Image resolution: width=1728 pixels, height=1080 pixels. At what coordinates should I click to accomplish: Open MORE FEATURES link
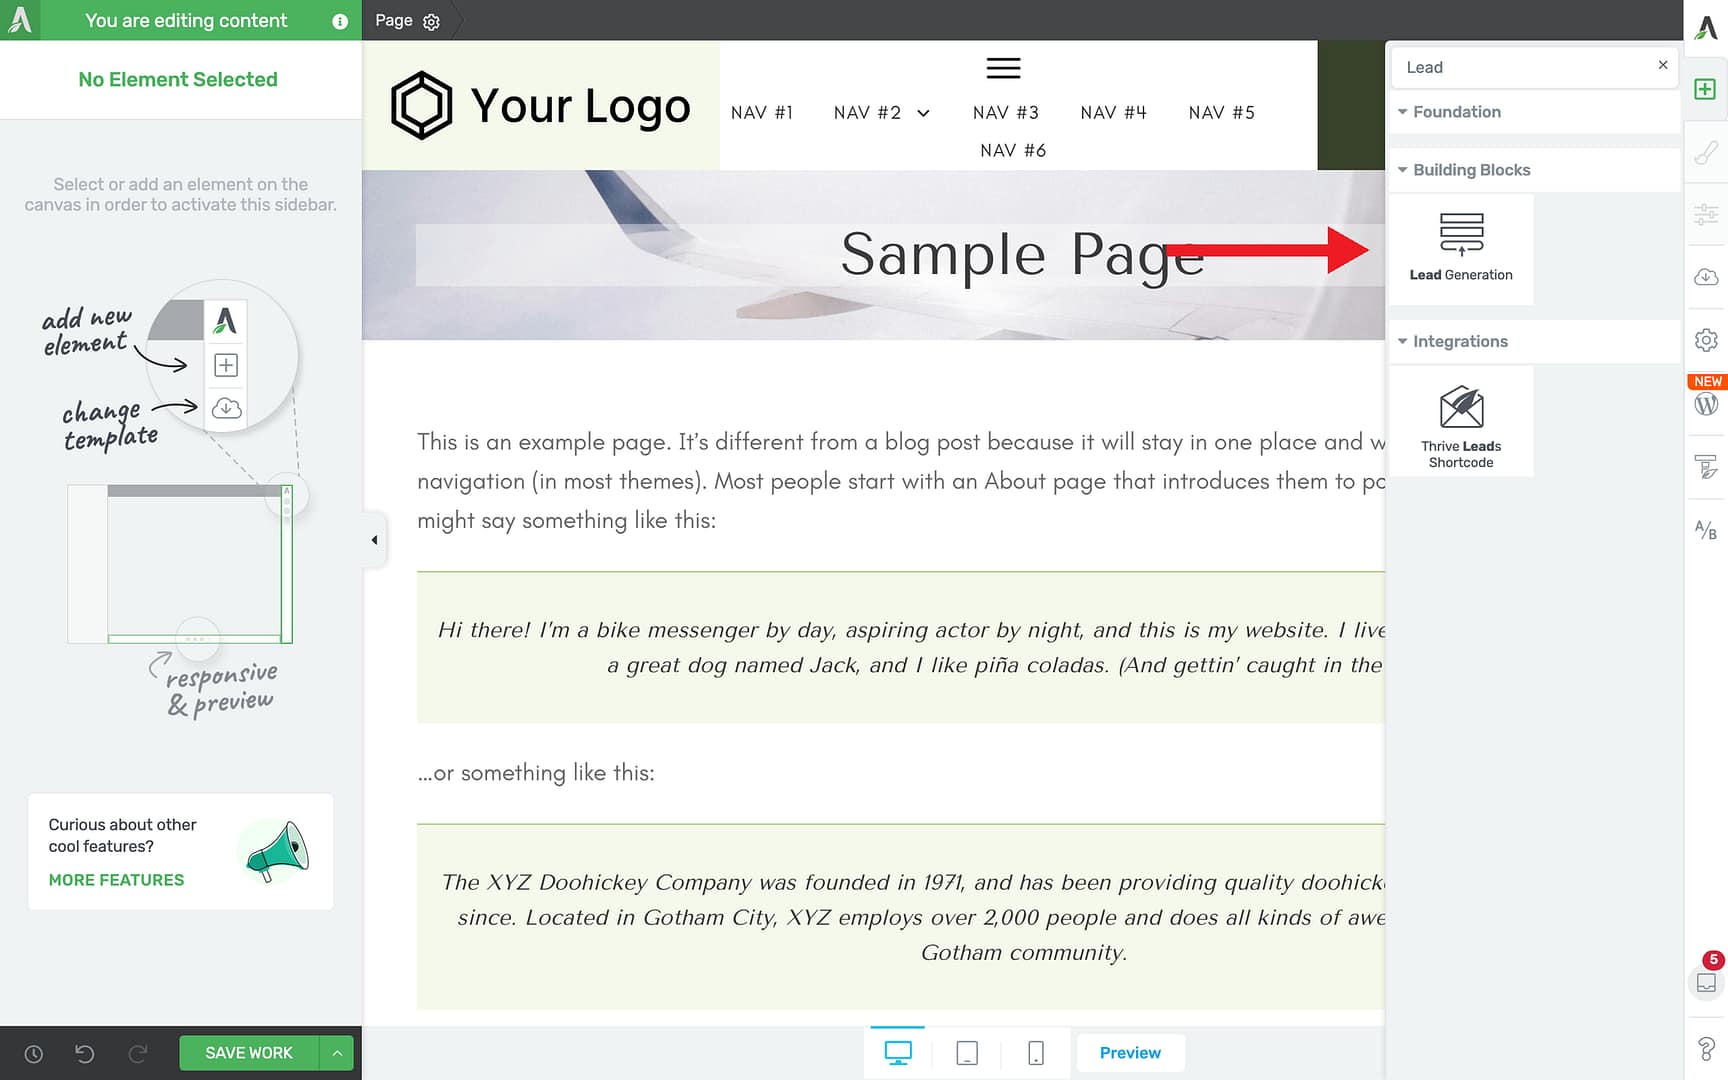coord(116,880)
